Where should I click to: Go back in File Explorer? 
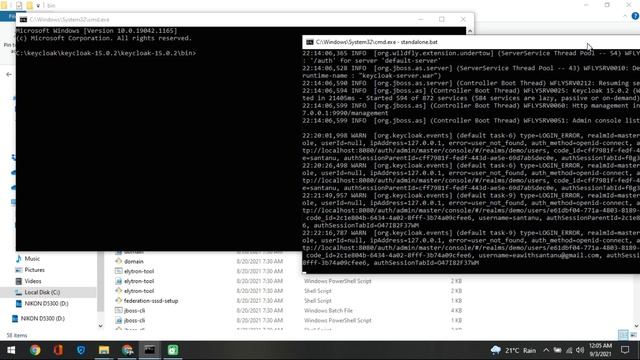(9, 74)
